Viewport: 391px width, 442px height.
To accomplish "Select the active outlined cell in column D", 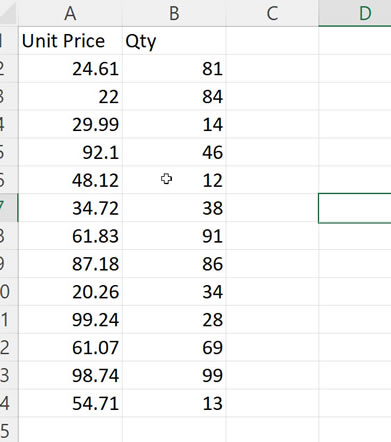I will (355, 208).
